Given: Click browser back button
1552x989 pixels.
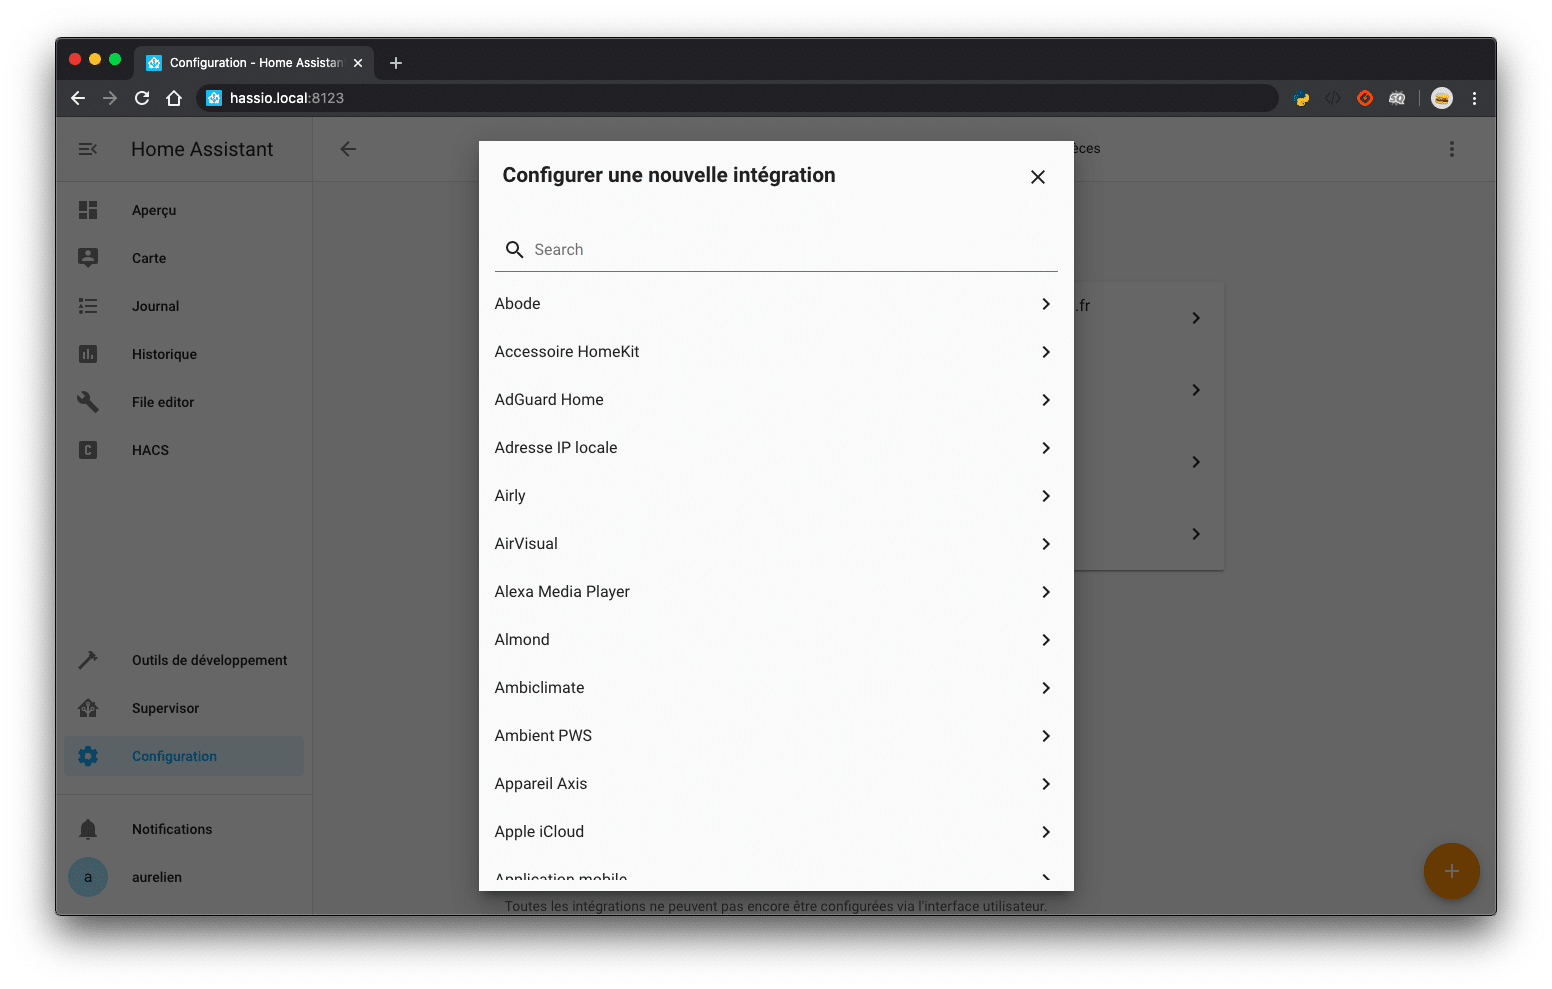Looking at the screenshot, I should (78, 98).
